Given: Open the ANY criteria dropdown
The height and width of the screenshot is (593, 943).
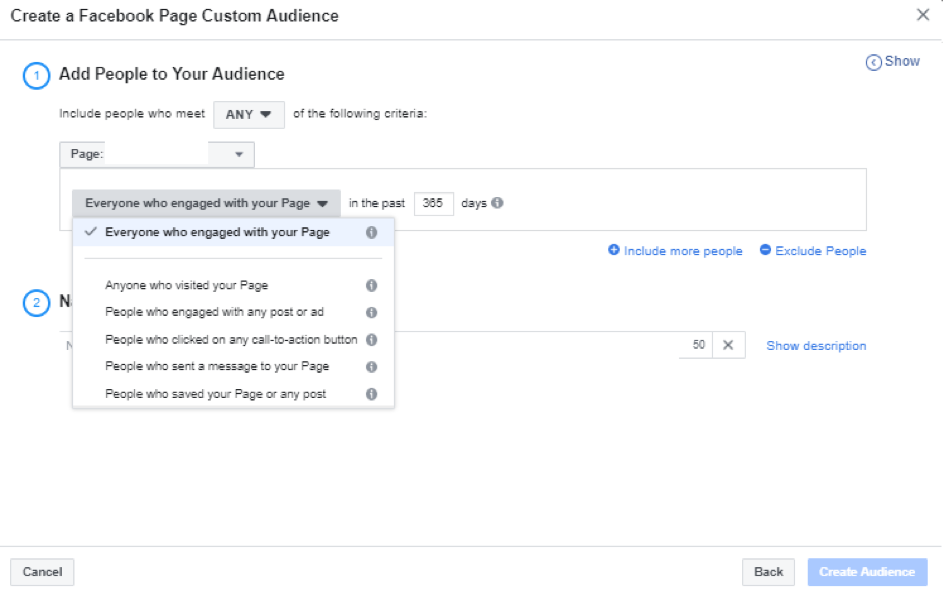Looking at the screenshot, I should pos(248,114).
